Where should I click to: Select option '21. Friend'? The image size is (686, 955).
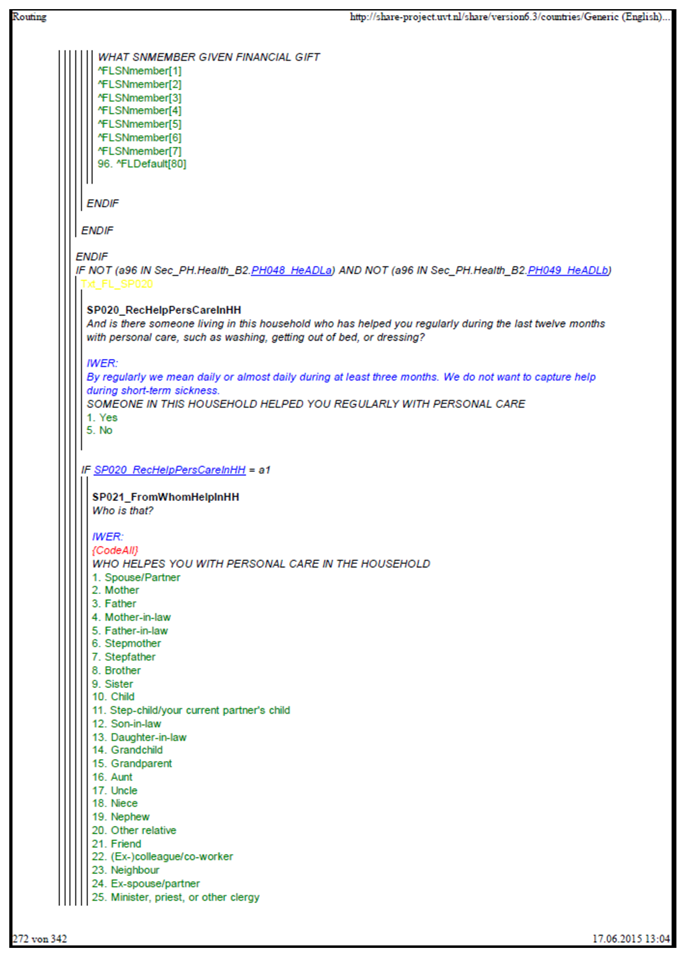click(116, 844)
